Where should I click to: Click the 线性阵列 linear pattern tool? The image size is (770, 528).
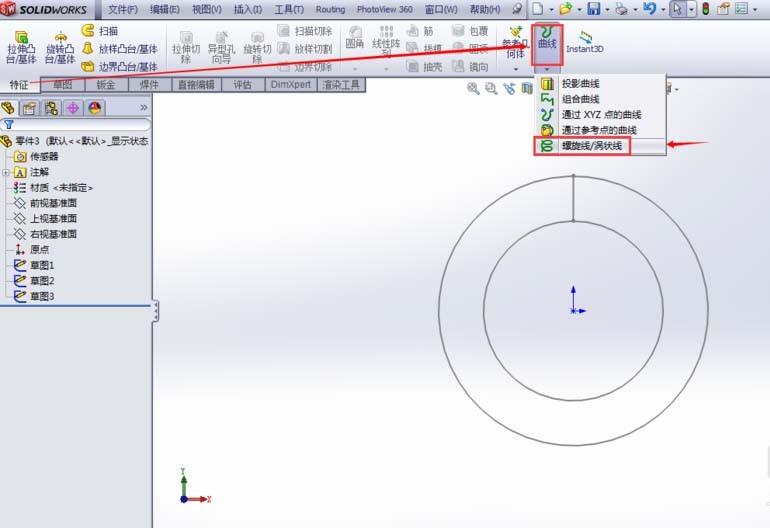(386, 42)
